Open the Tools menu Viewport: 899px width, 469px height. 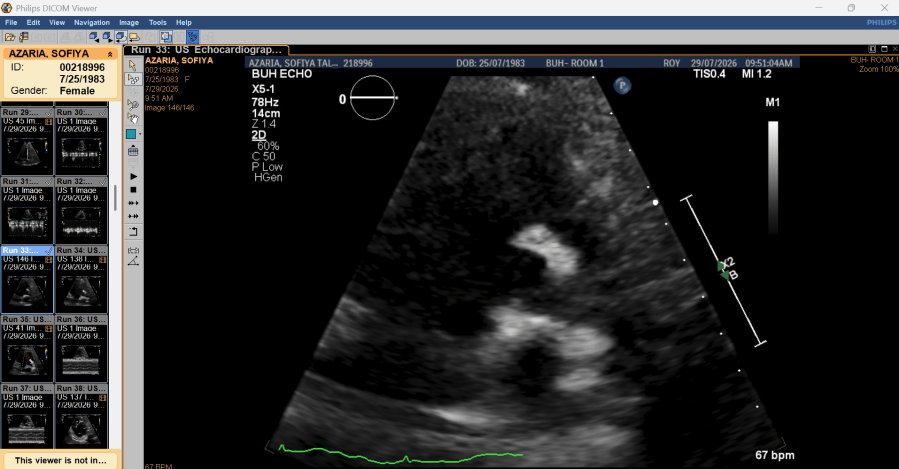158,22
